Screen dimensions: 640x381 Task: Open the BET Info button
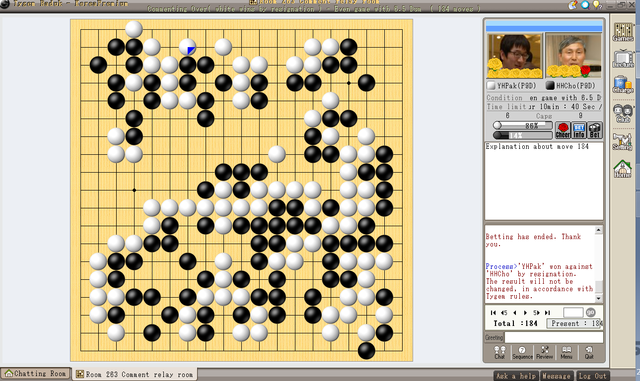coord(579,130)
